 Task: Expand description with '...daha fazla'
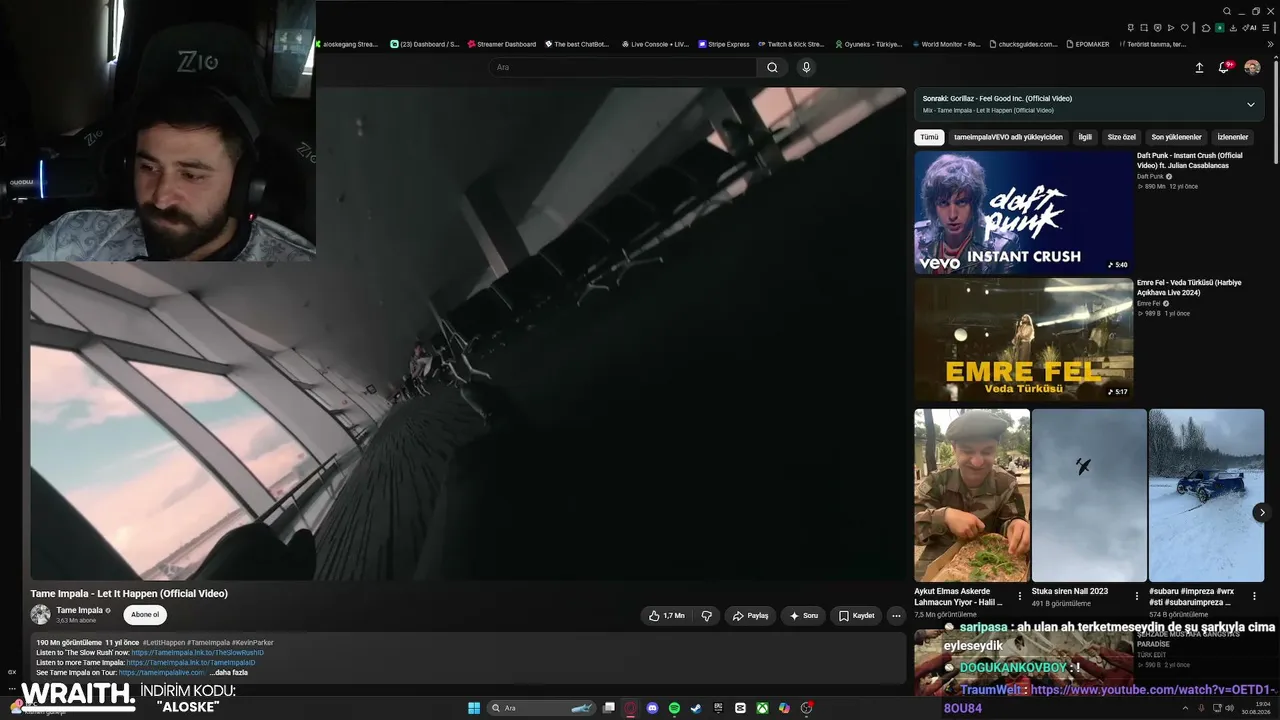(228, 673)
